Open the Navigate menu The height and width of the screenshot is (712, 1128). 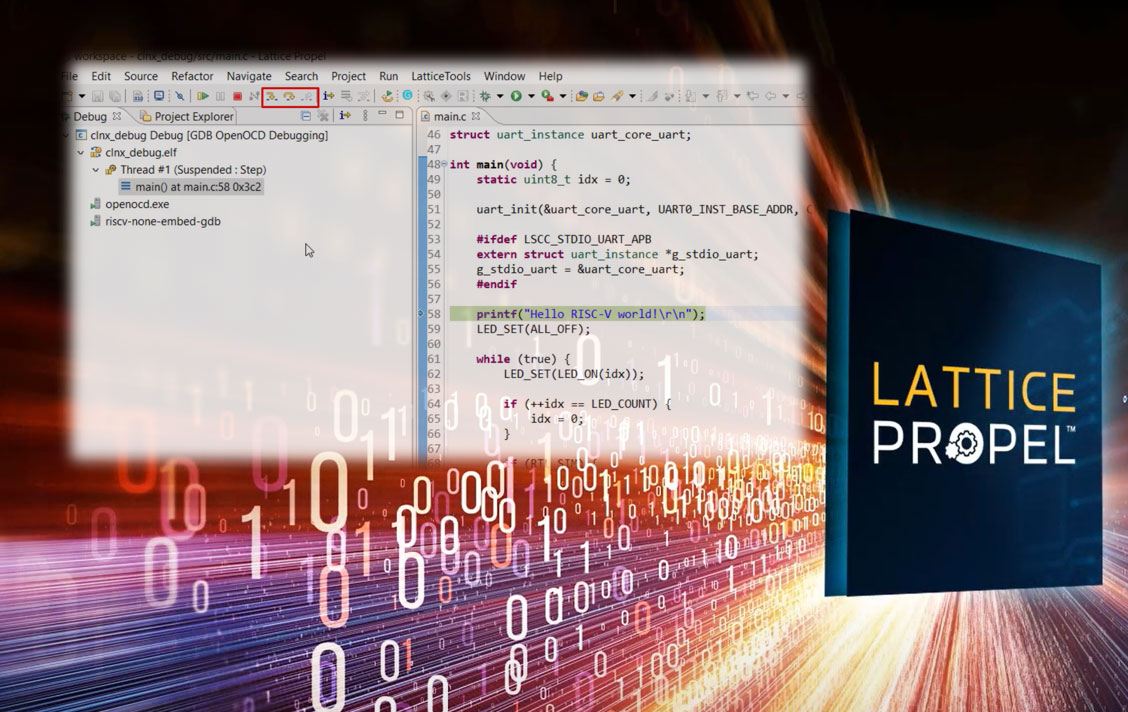(x=249, y=76)
